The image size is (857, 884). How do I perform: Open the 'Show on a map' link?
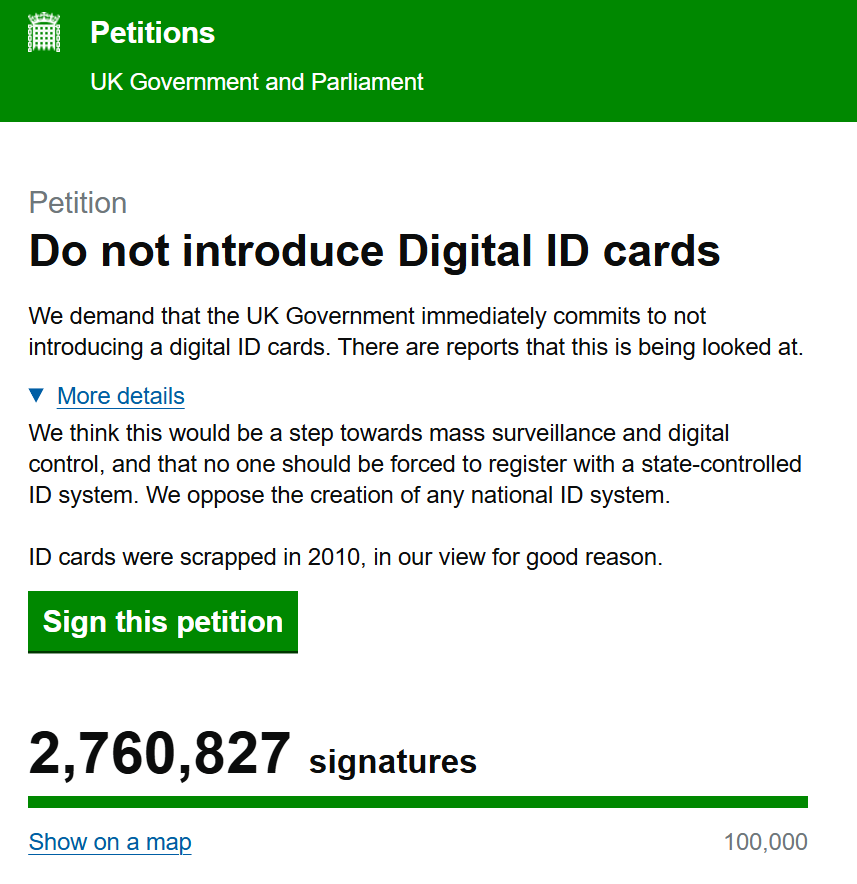(110, 842)
